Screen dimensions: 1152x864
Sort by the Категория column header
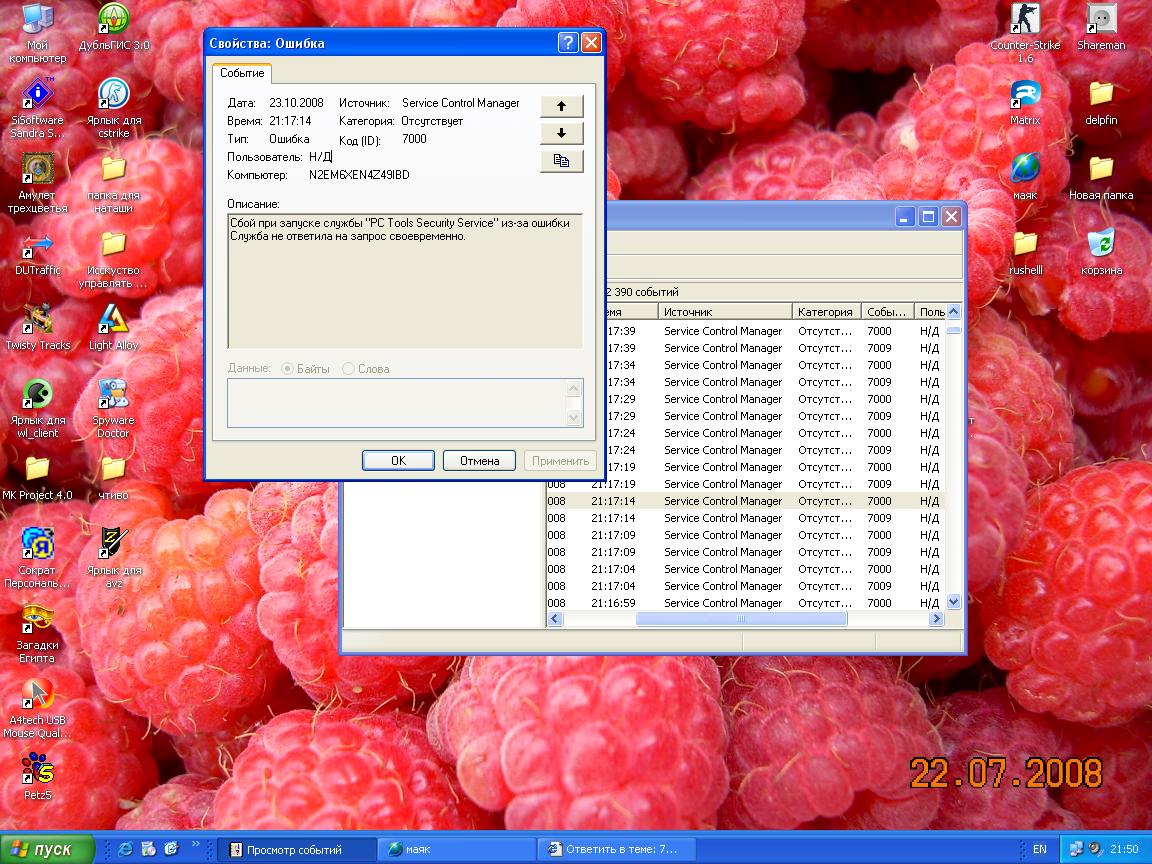coord(826,312)
